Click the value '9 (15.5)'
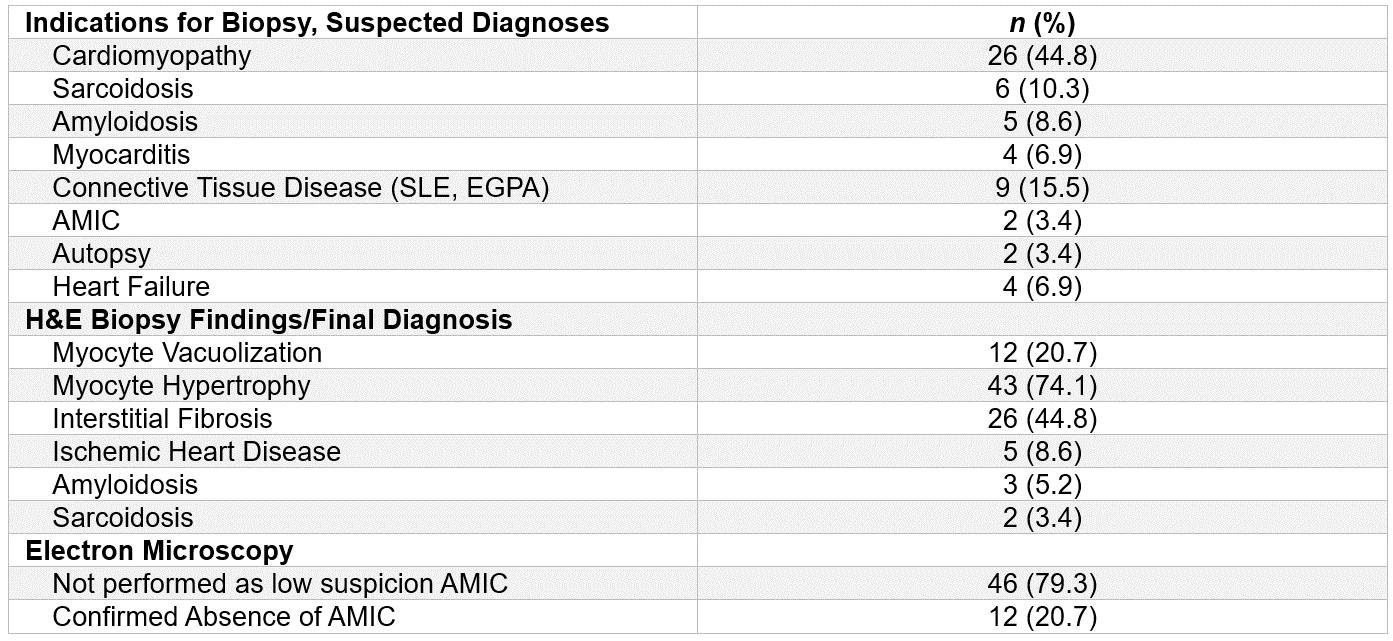Image resolution: width=1393 pixels, height=641 pixels. click(x=1042, y=188)
